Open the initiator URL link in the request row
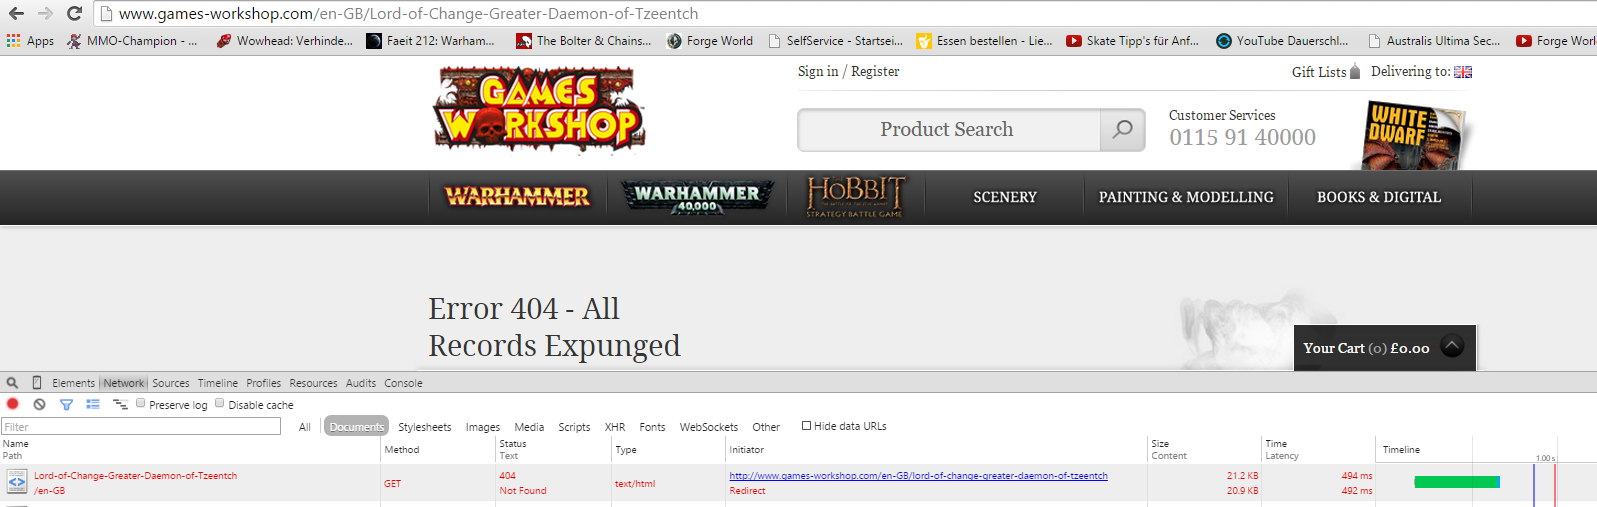Screen dimensions: 1597x507 coord(918,476)
